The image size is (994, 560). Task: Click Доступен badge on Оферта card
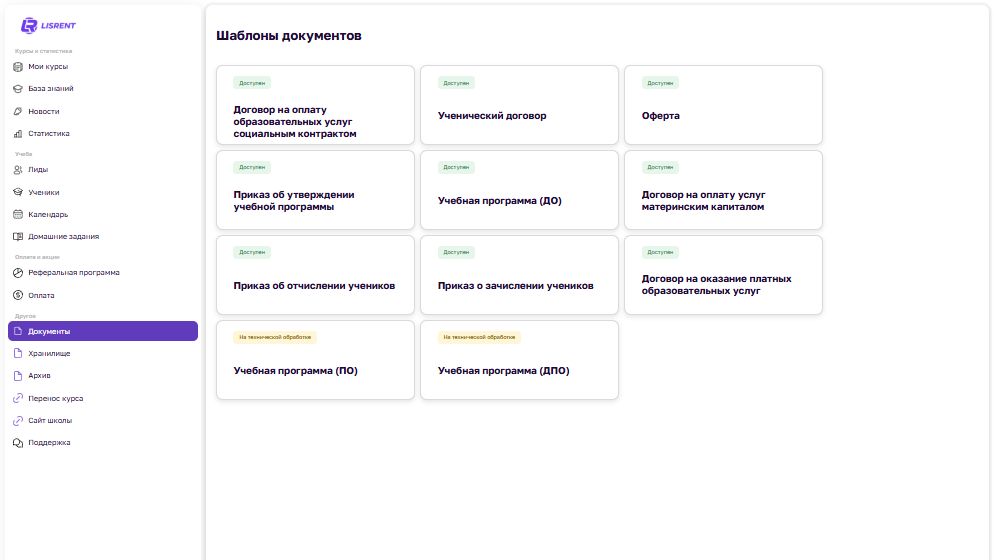click(660, 83)
